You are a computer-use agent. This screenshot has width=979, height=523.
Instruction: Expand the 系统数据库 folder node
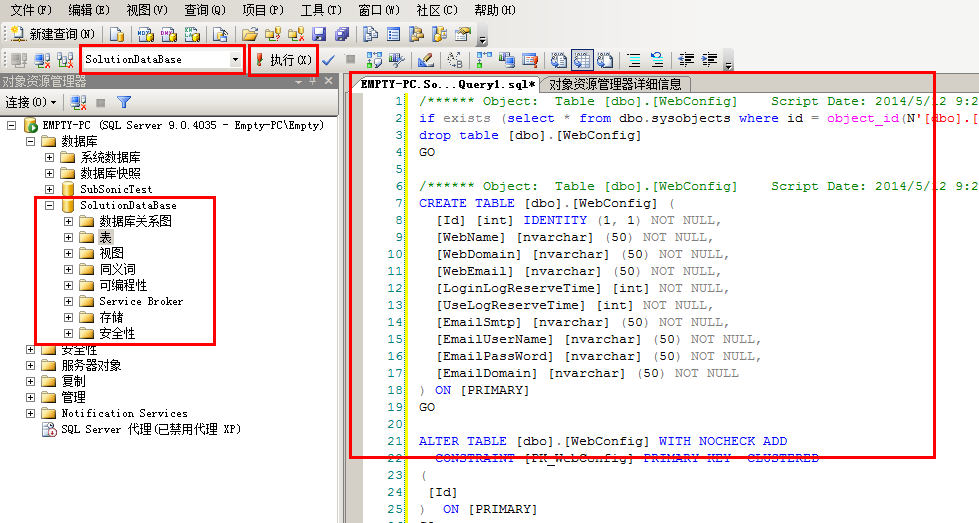click(x=49, y=157)
